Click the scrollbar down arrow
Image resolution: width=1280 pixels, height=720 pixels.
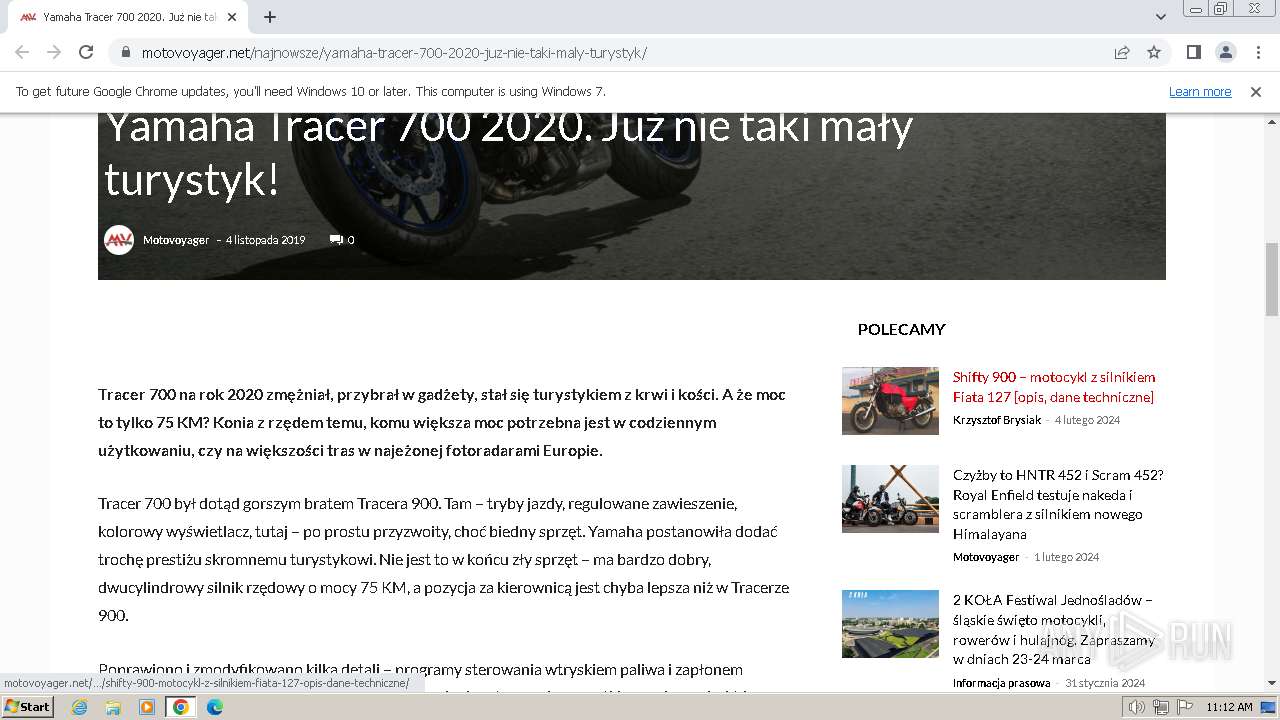(1272, 684)
